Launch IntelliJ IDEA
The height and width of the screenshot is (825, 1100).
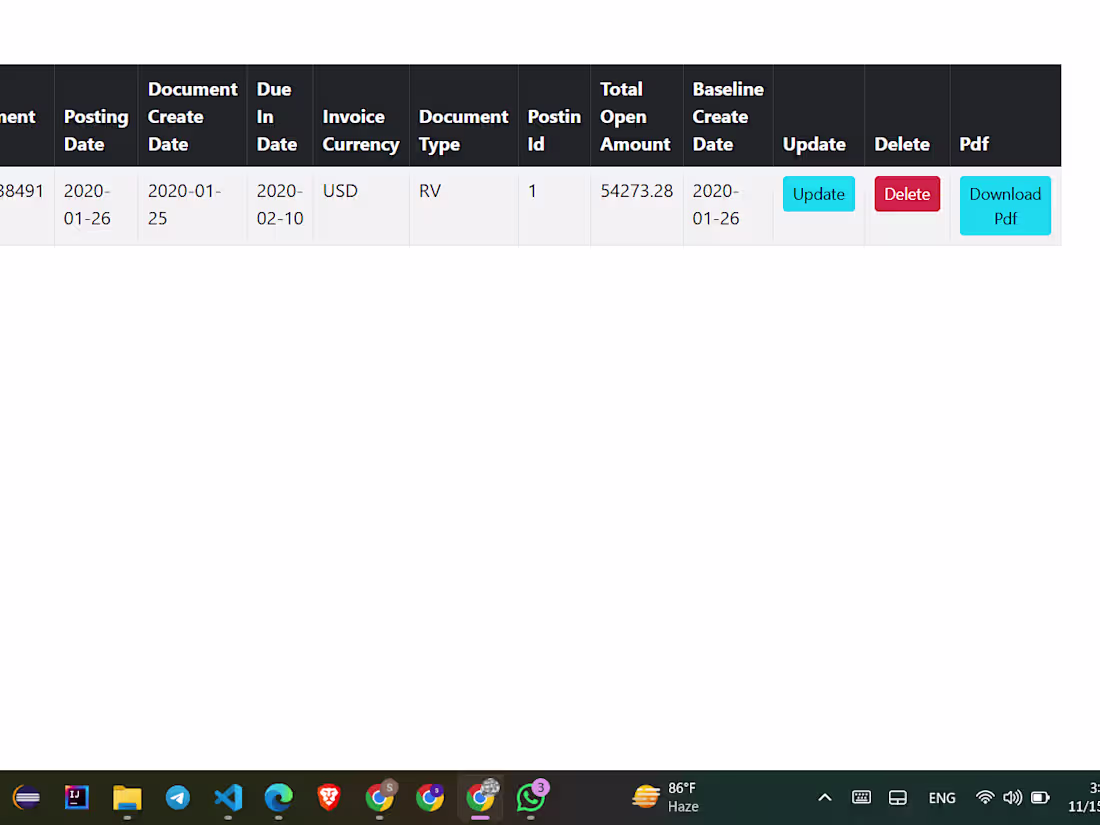point(77,798)
